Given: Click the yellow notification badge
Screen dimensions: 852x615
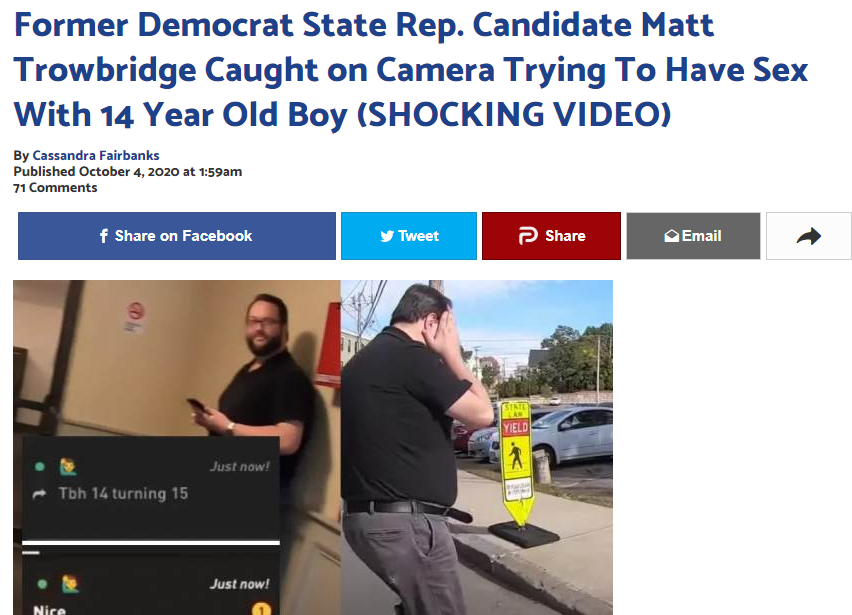Looking at the screenshot, I should pos(261,610).
